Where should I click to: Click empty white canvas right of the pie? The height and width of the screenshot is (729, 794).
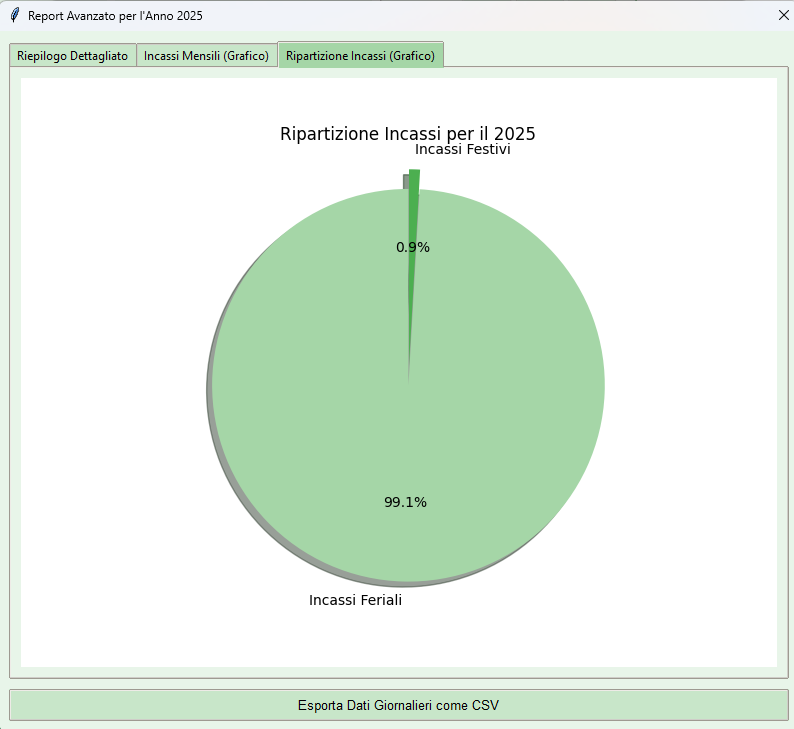(690, 380)
